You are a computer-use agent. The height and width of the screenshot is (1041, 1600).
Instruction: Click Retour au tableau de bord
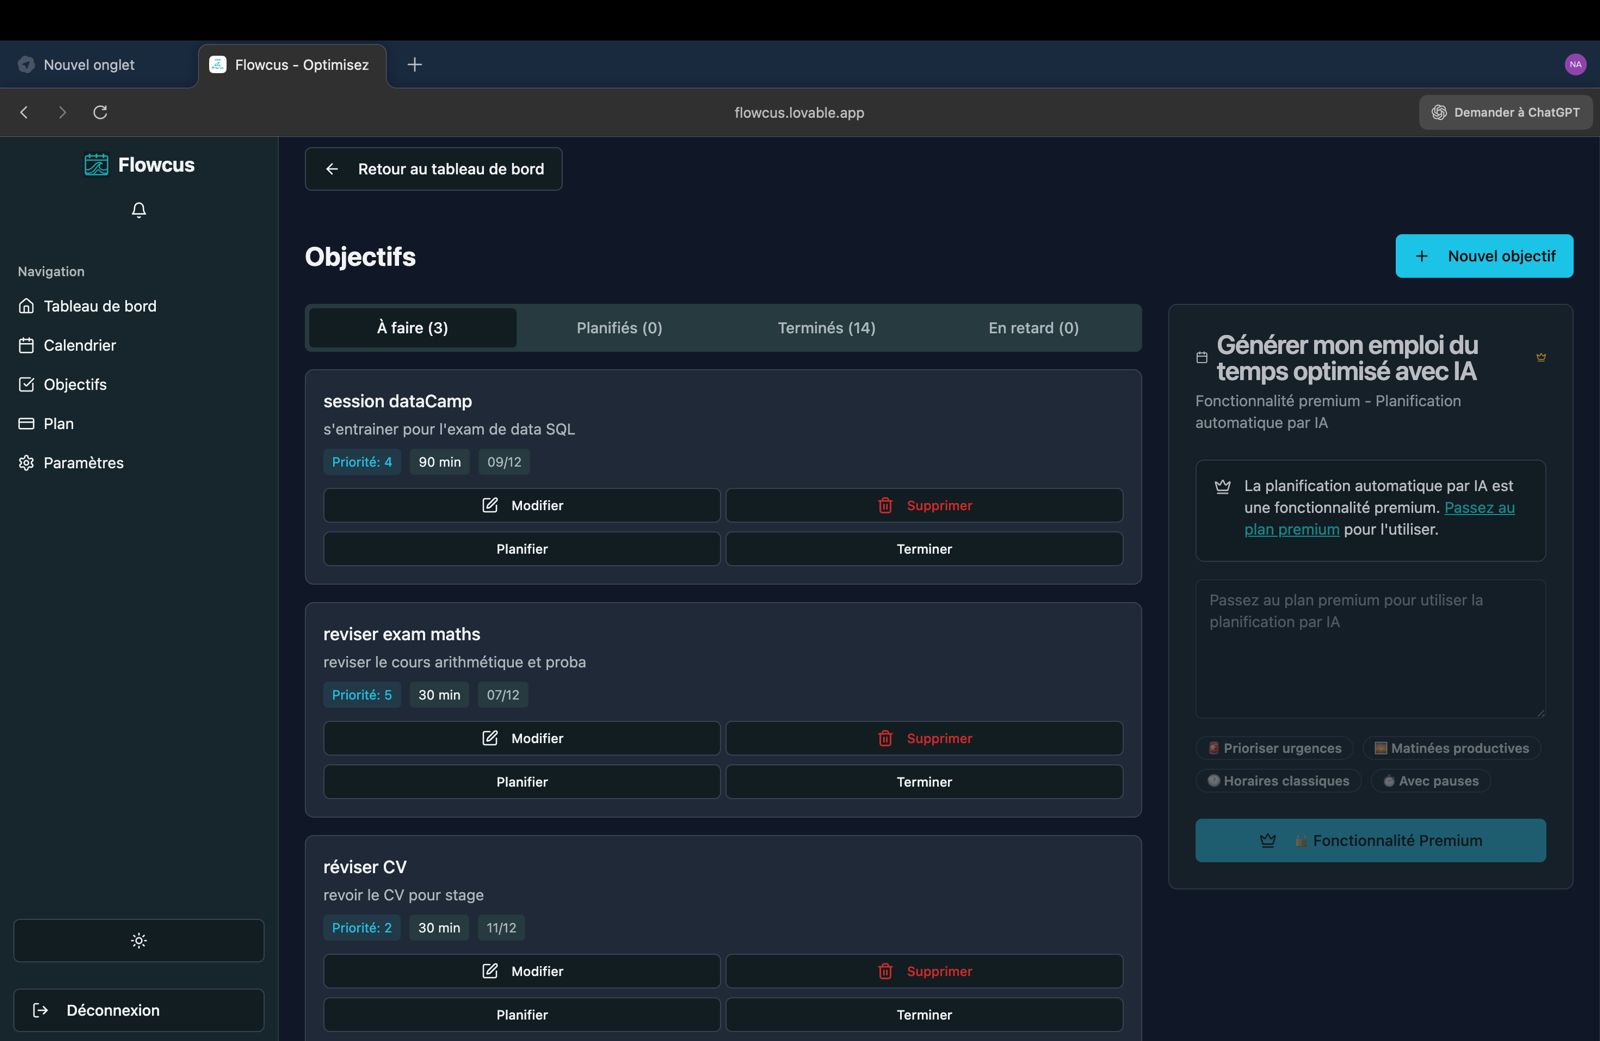tap(433, 169)
